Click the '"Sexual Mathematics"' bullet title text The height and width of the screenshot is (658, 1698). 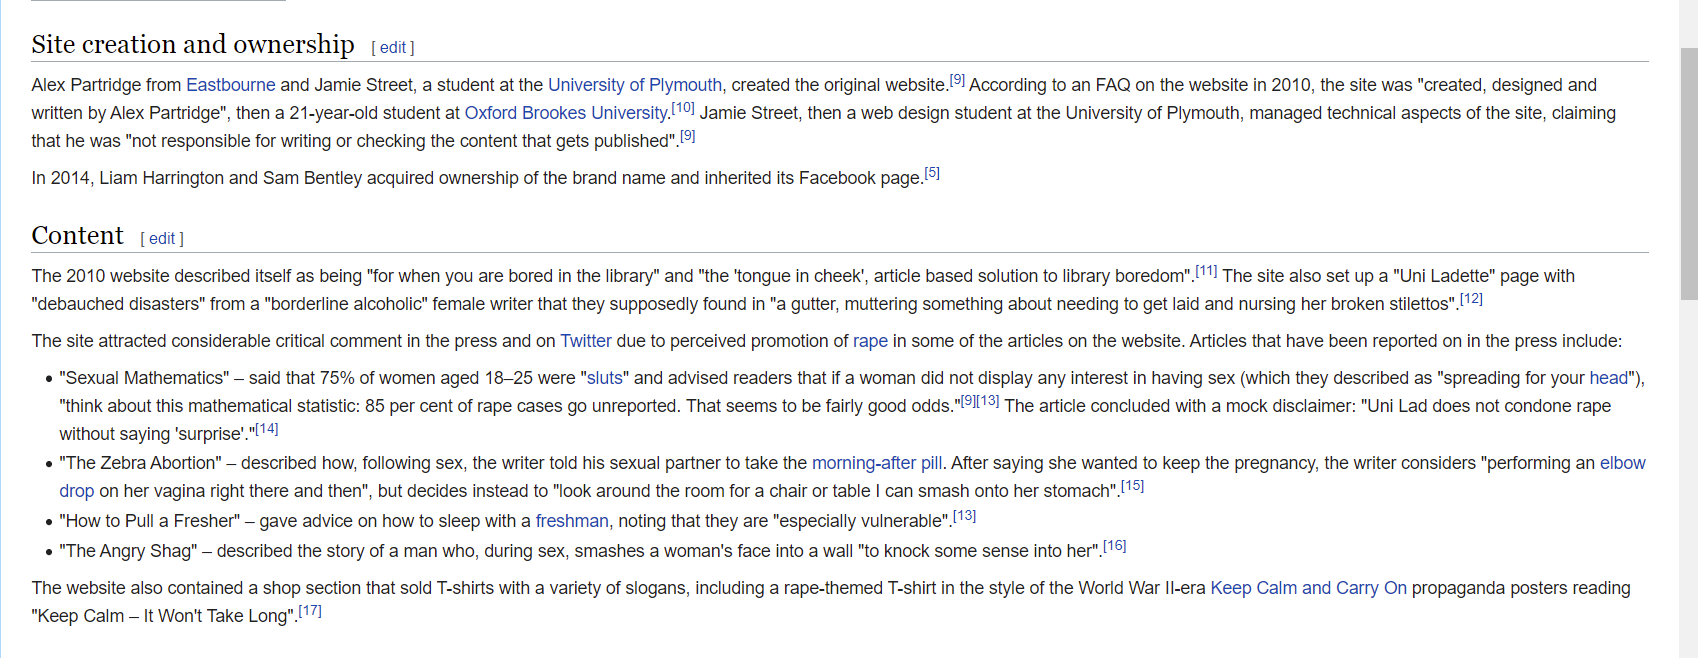coord(144,378)
